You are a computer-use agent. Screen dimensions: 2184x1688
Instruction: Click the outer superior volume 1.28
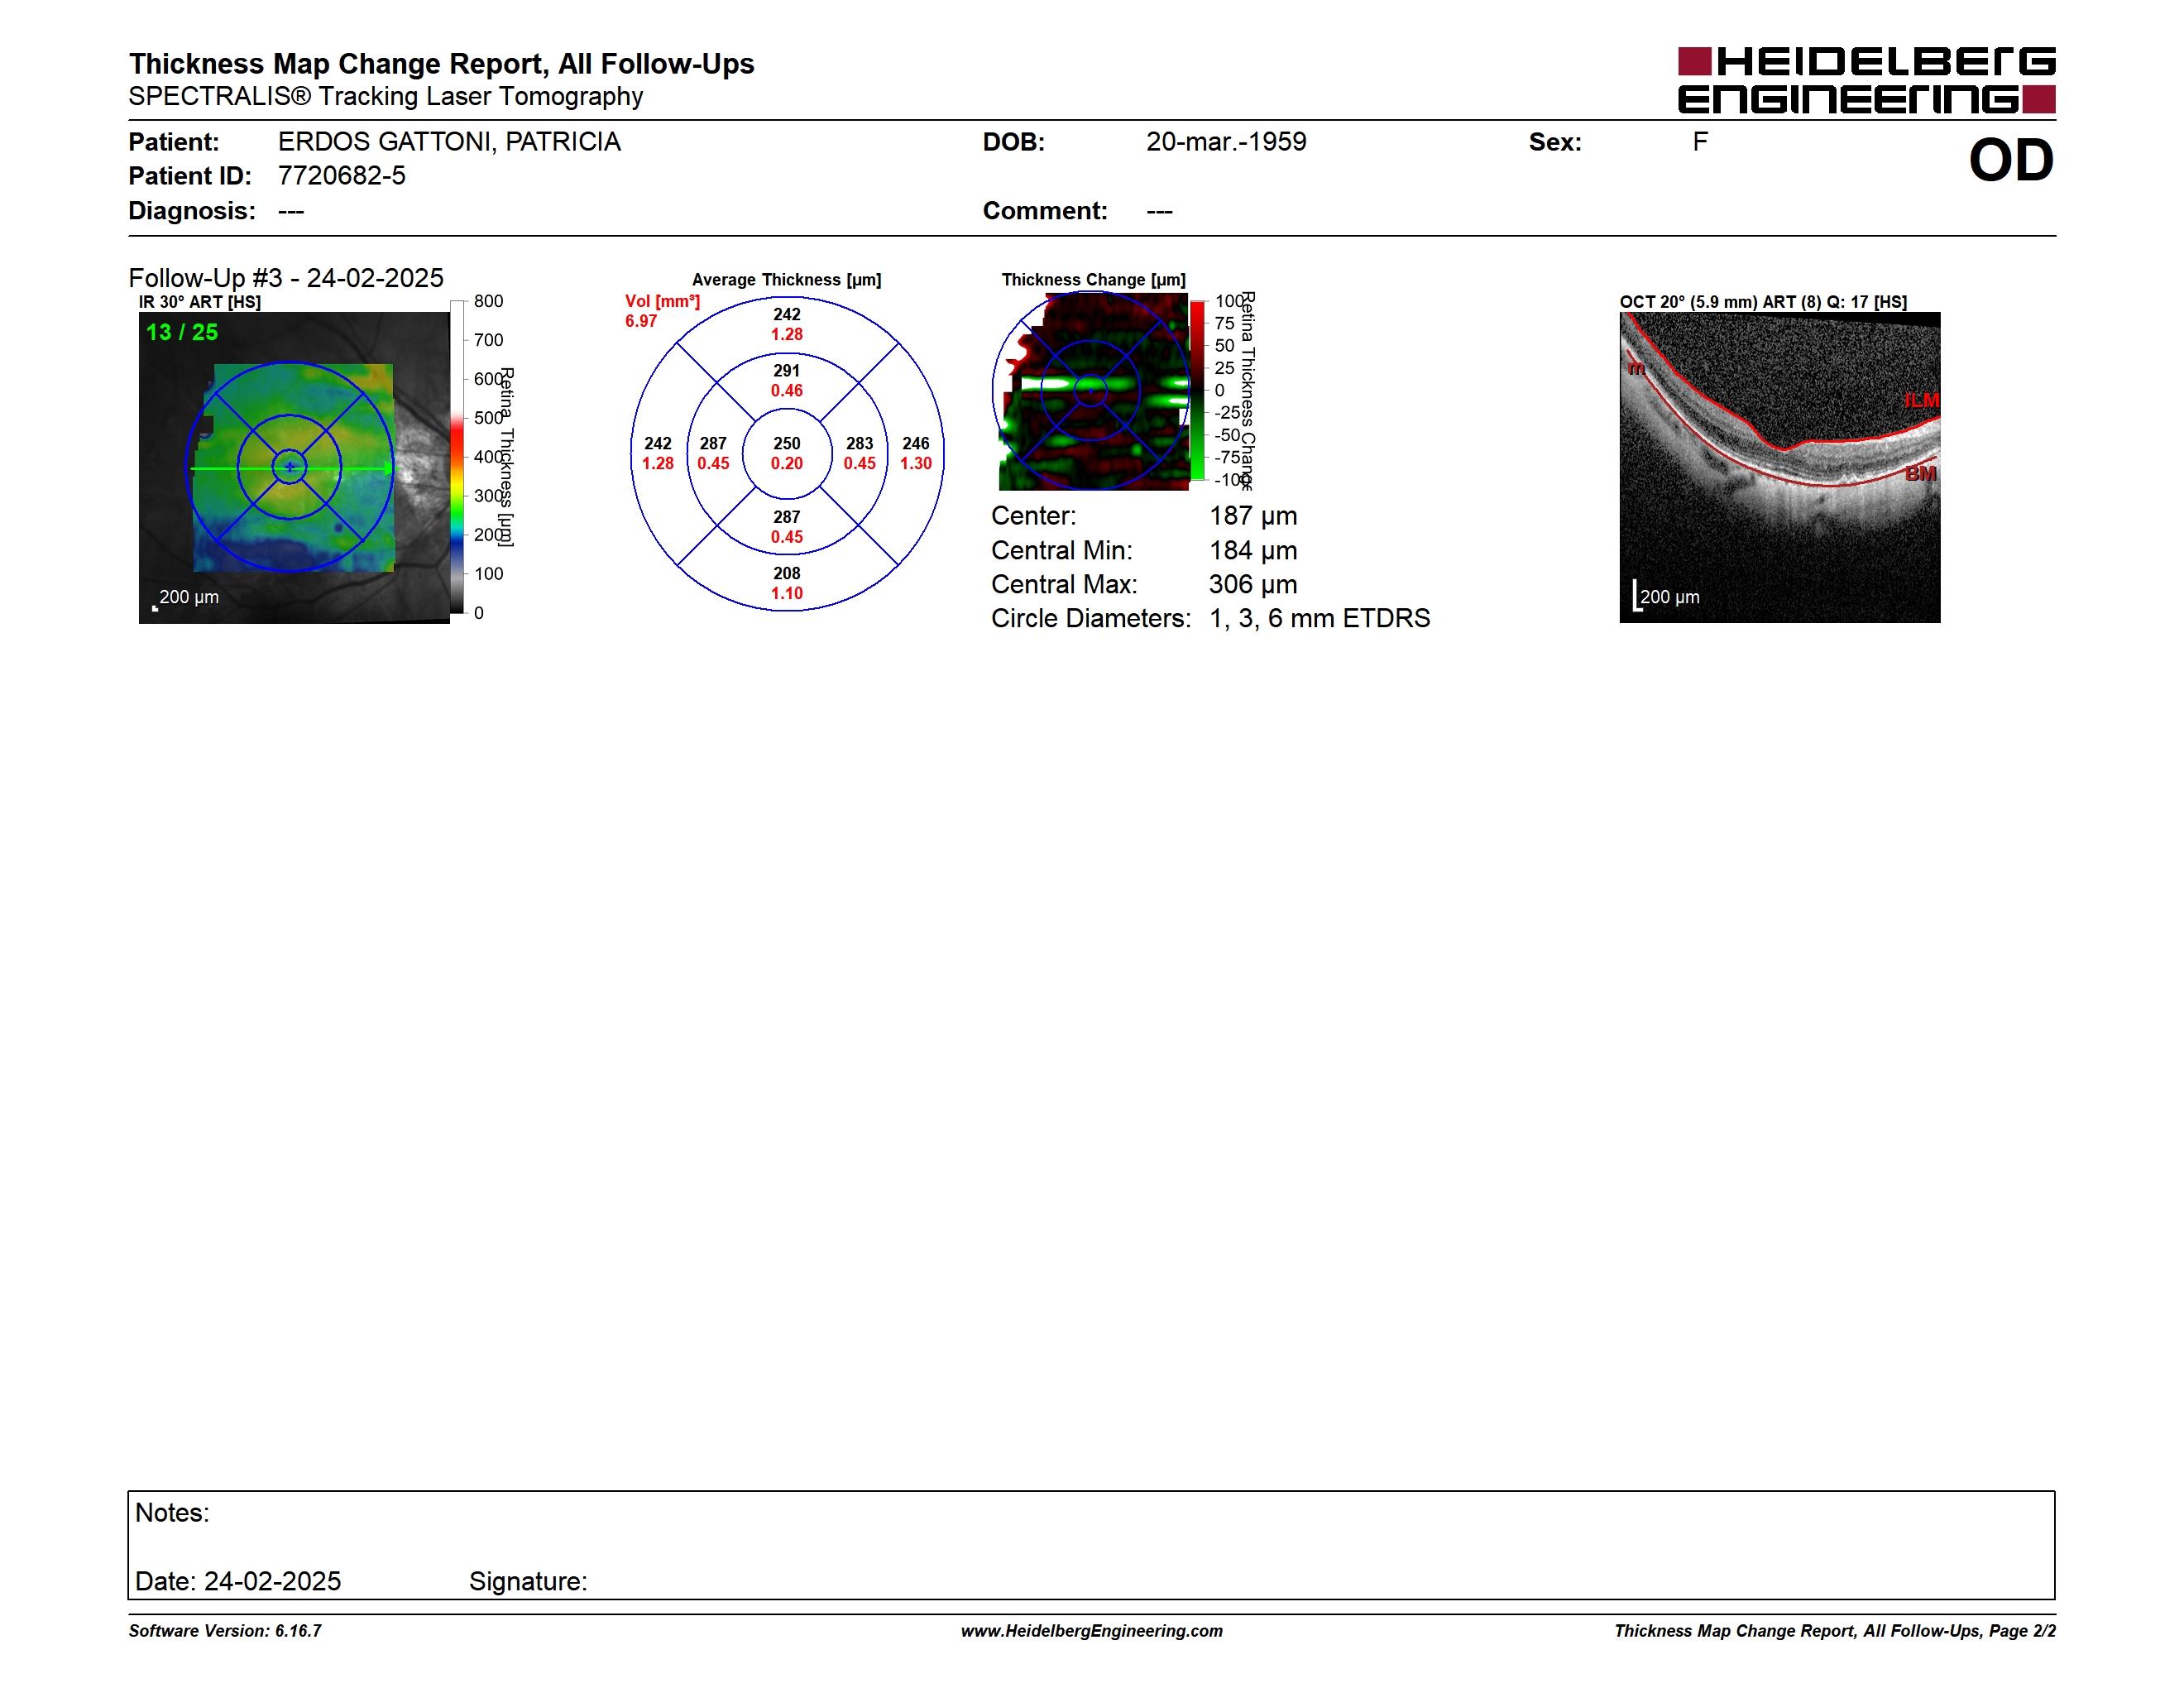[787, 334]
